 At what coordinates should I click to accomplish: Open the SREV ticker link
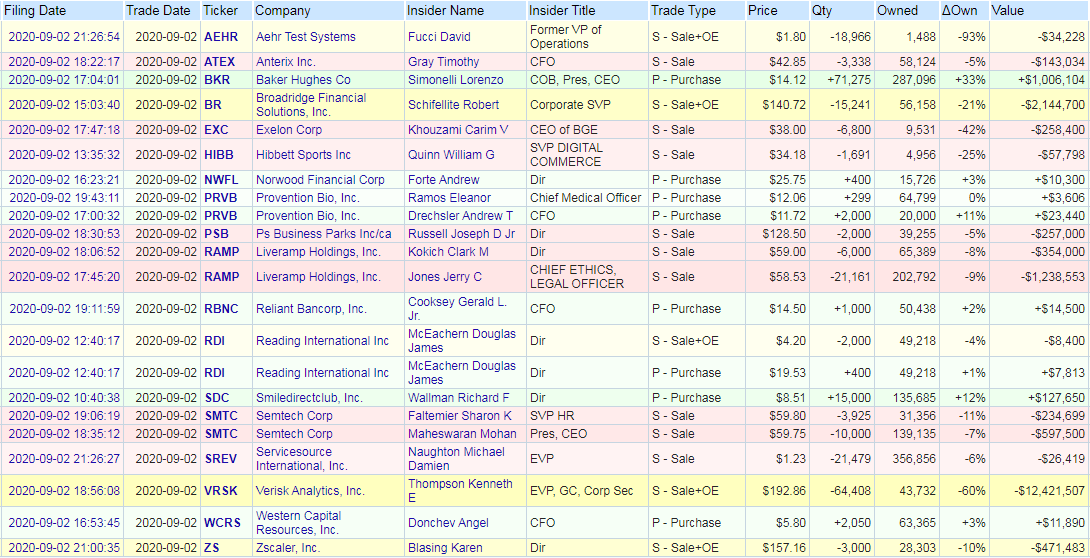tap(221, 459)
